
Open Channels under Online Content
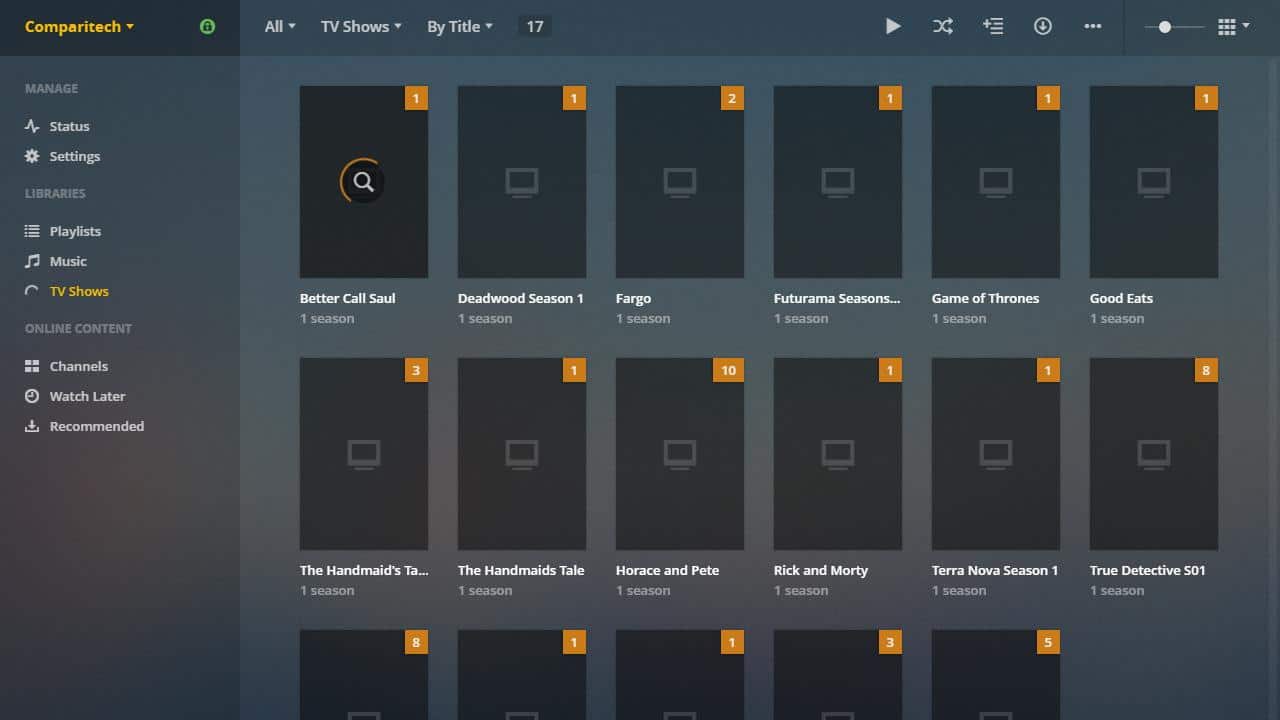(x=79, y=366)
